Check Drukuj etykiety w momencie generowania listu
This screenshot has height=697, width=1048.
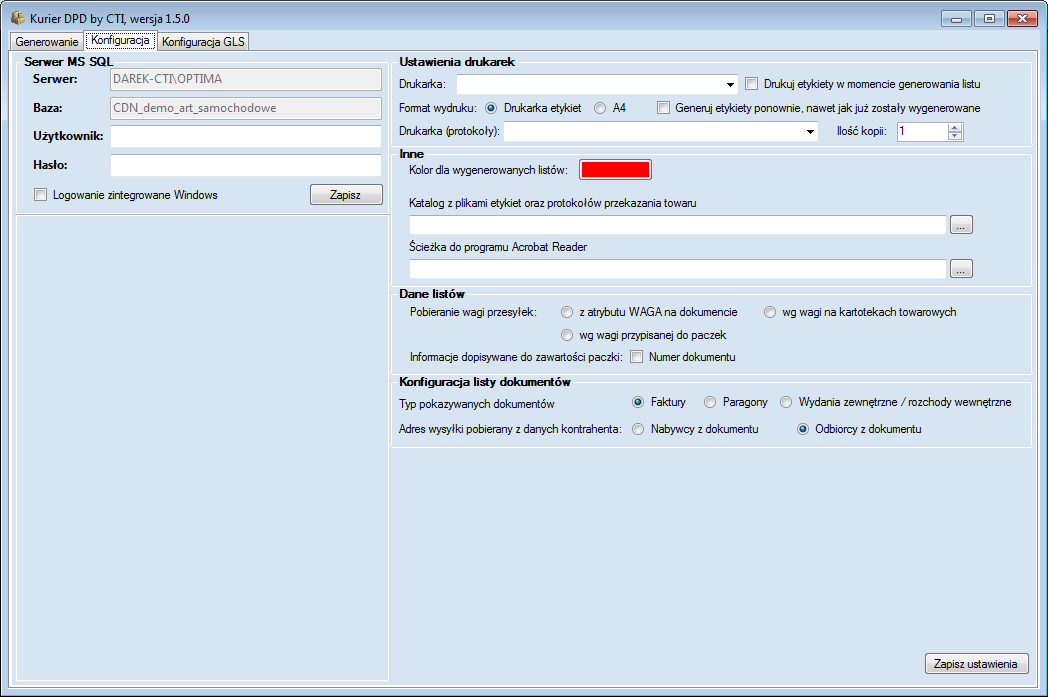point(752,84)
